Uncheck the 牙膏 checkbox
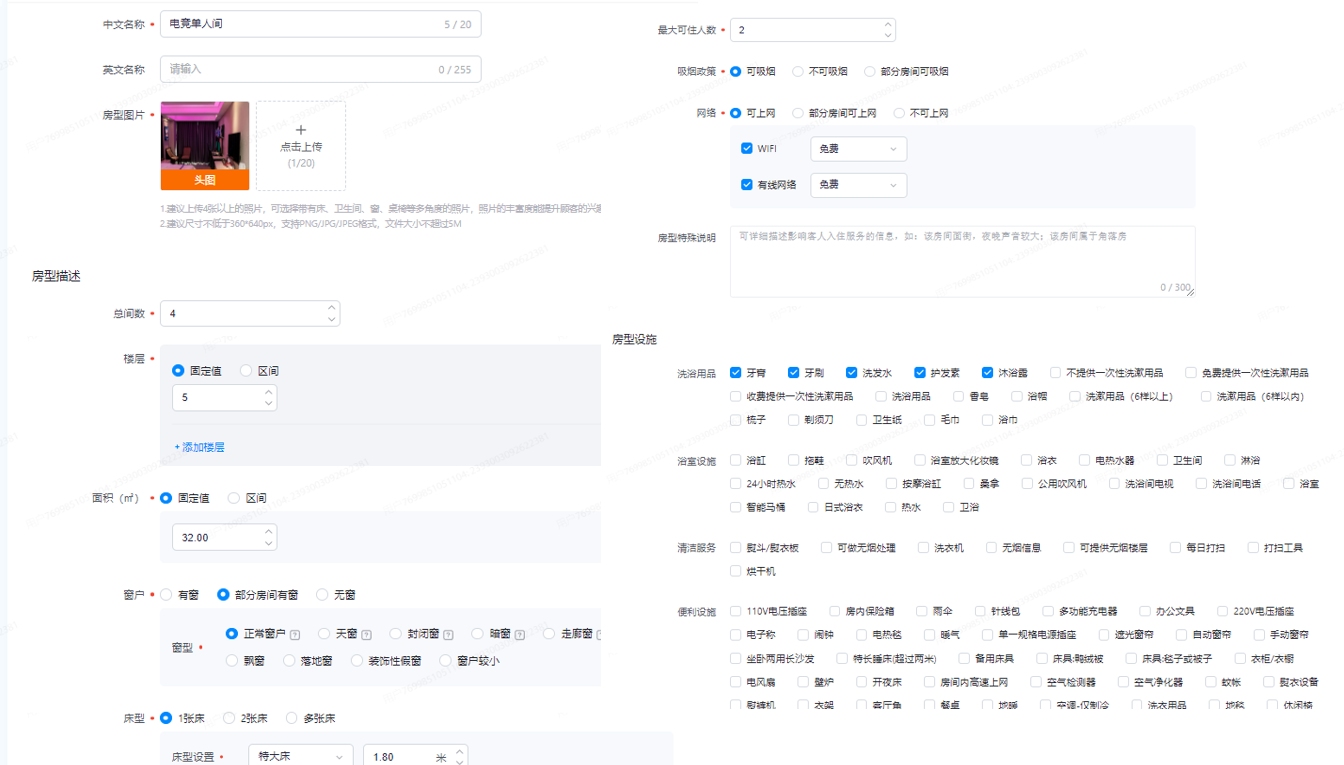1344x765 pixels. click(x=736, y=373)
